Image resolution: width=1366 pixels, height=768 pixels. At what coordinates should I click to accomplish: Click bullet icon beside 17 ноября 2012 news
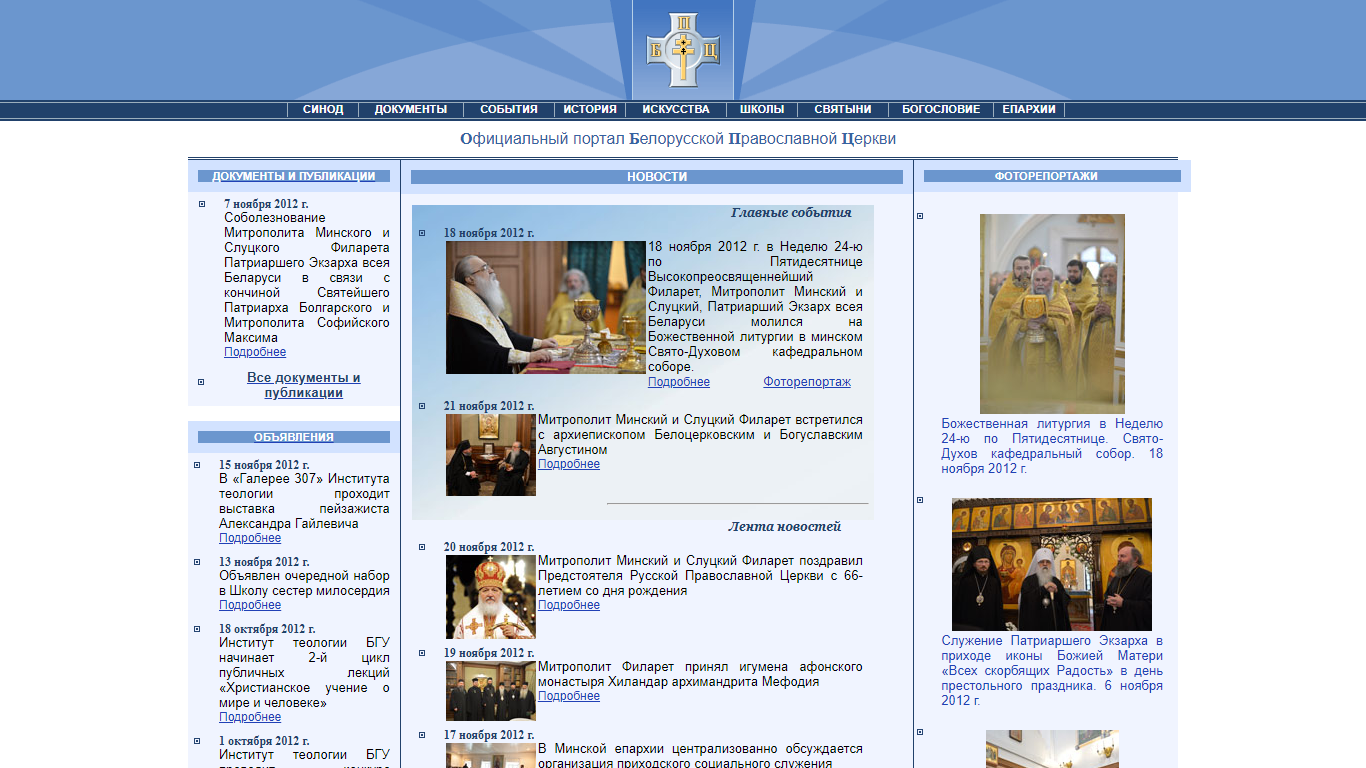coord(421,735)
